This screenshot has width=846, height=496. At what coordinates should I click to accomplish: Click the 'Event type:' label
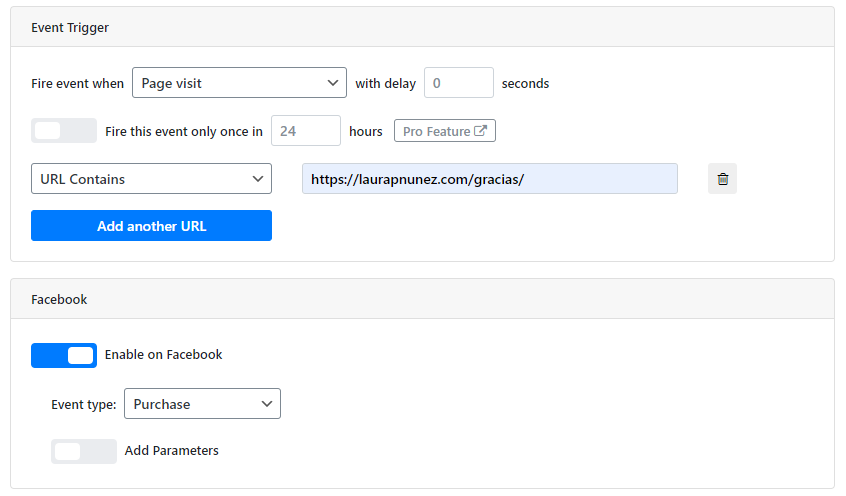(x=84, y=404)
